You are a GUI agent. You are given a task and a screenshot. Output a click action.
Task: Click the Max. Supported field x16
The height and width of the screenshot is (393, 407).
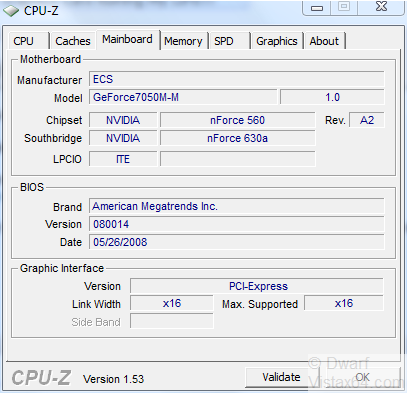click(x=344, y=304)
